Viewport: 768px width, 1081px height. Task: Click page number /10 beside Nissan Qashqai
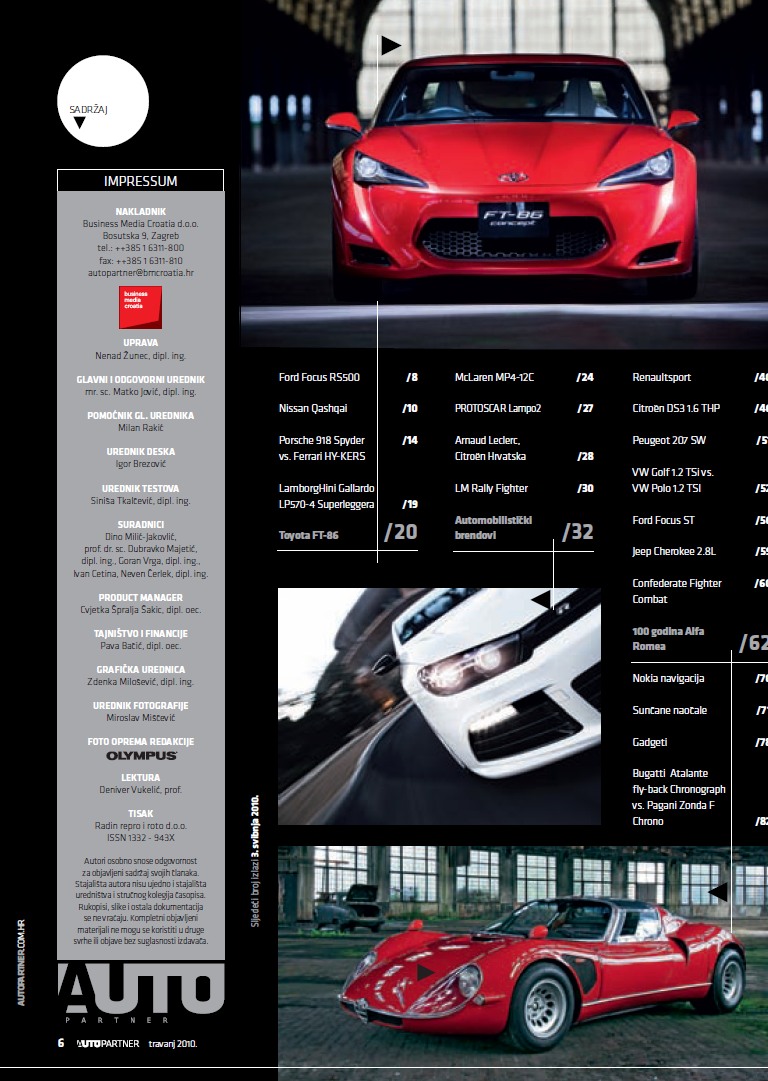click(x=410, y=408)
